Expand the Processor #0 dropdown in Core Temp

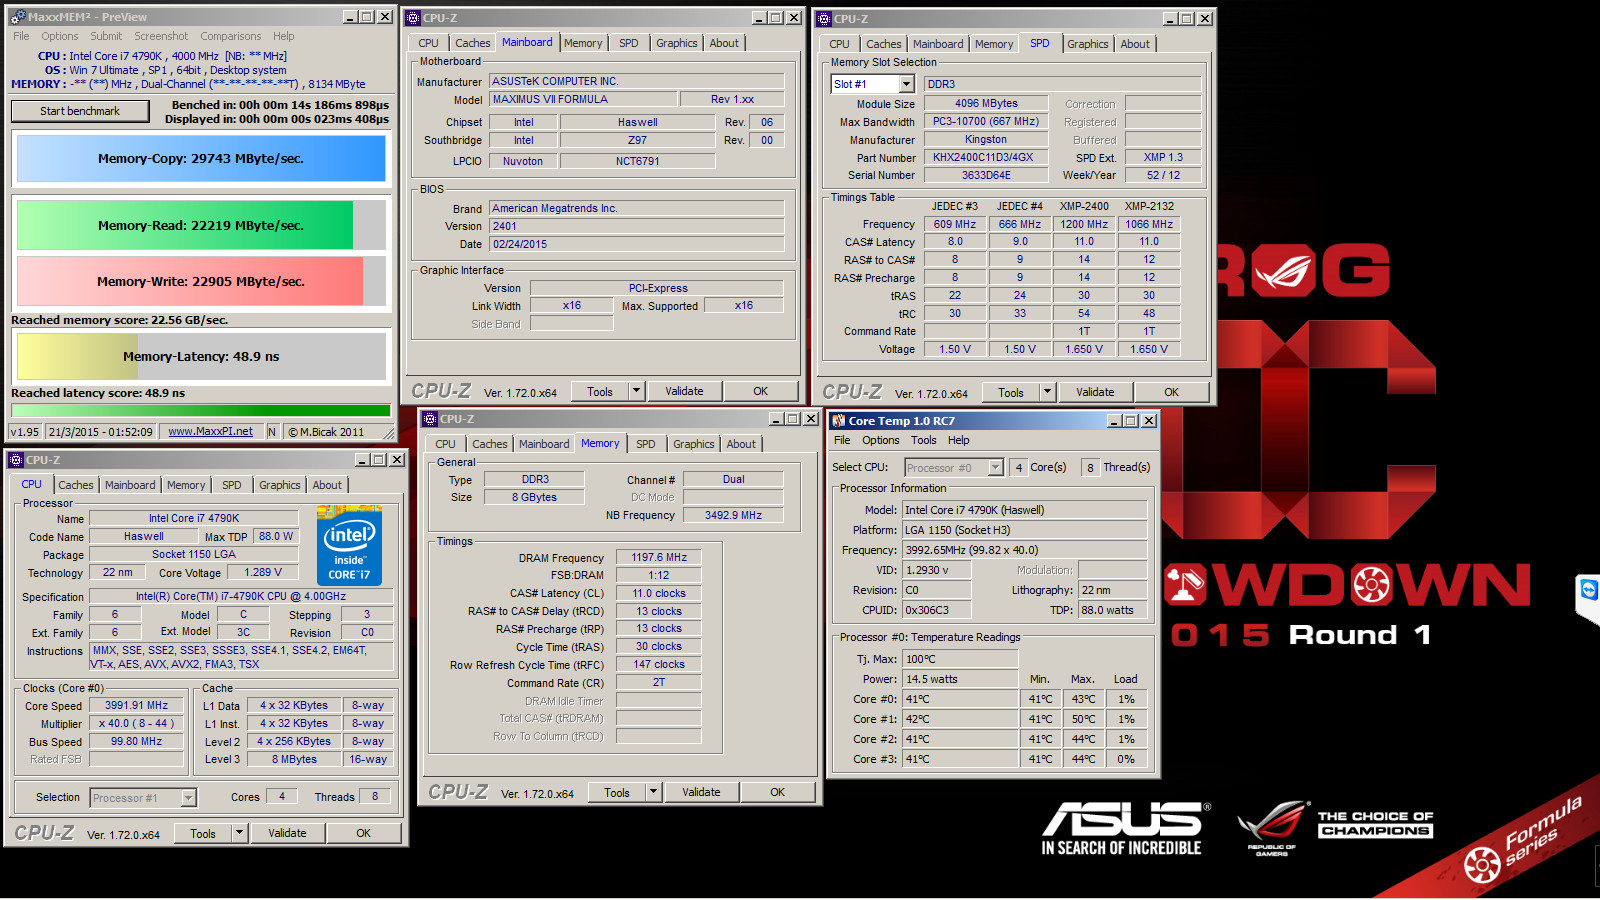pyautogui.click(x=995, y=468)
